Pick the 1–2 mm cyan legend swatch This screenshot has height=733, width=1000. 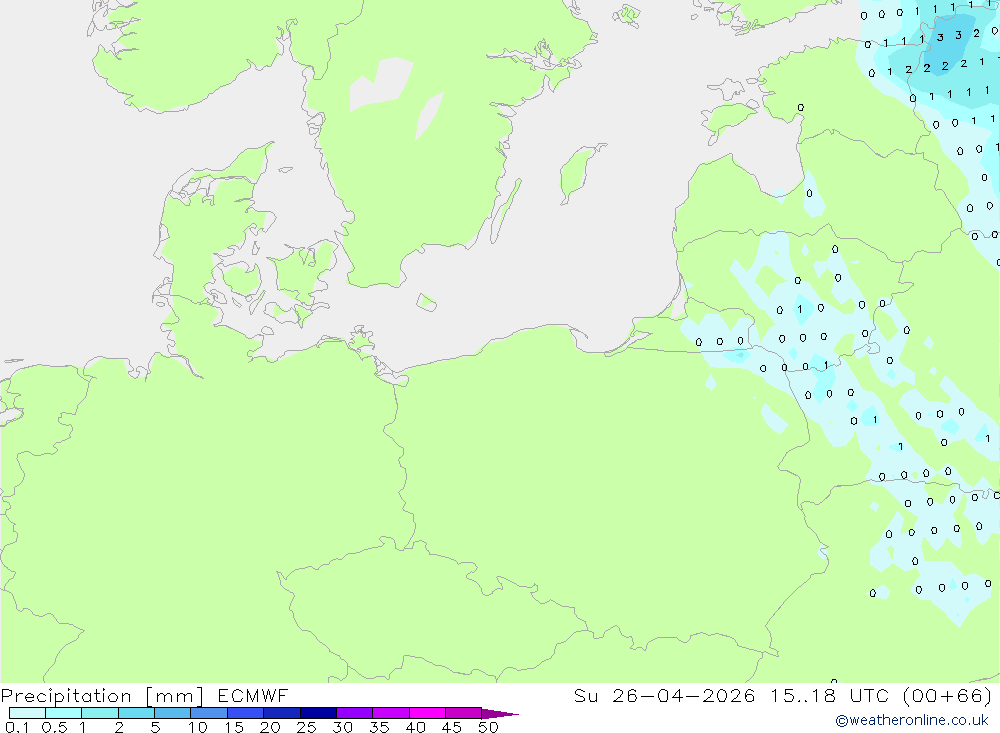100,713
